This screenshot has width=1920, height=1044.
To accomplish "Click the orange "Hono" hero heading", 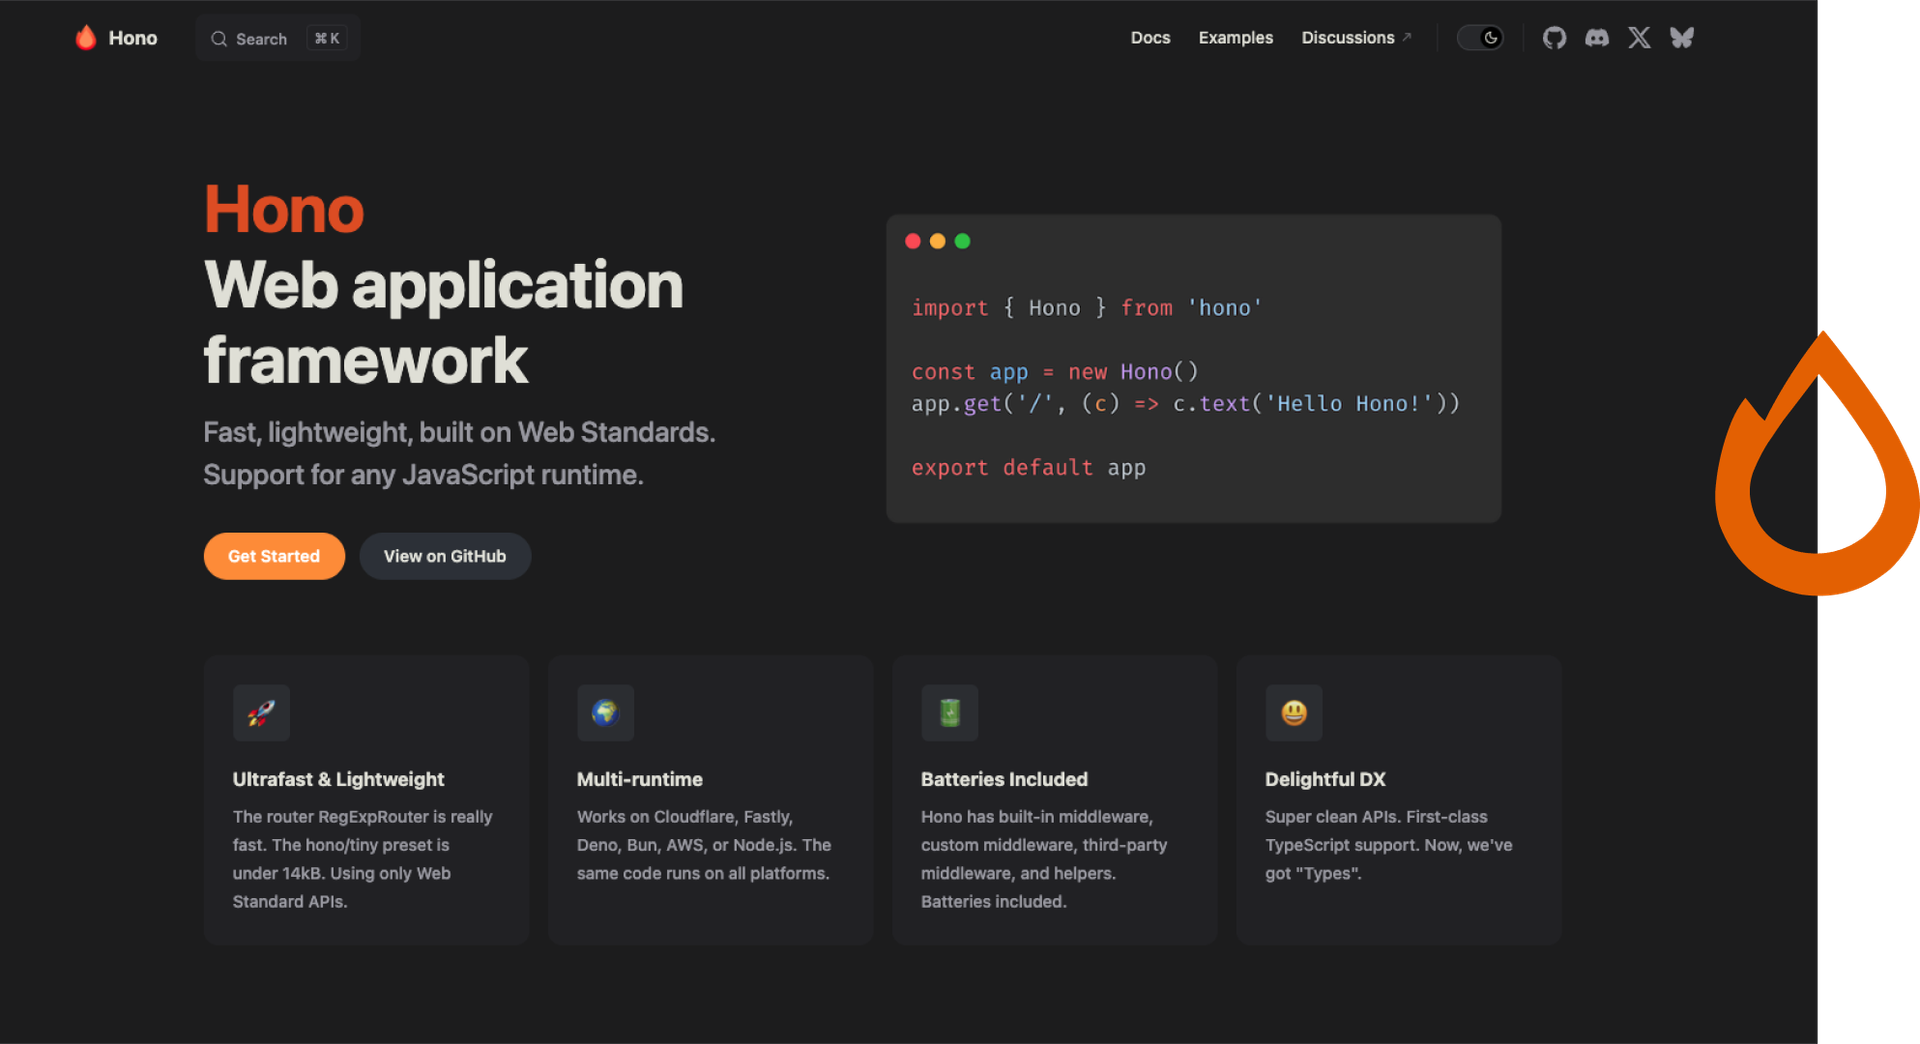I will [284, 210].
